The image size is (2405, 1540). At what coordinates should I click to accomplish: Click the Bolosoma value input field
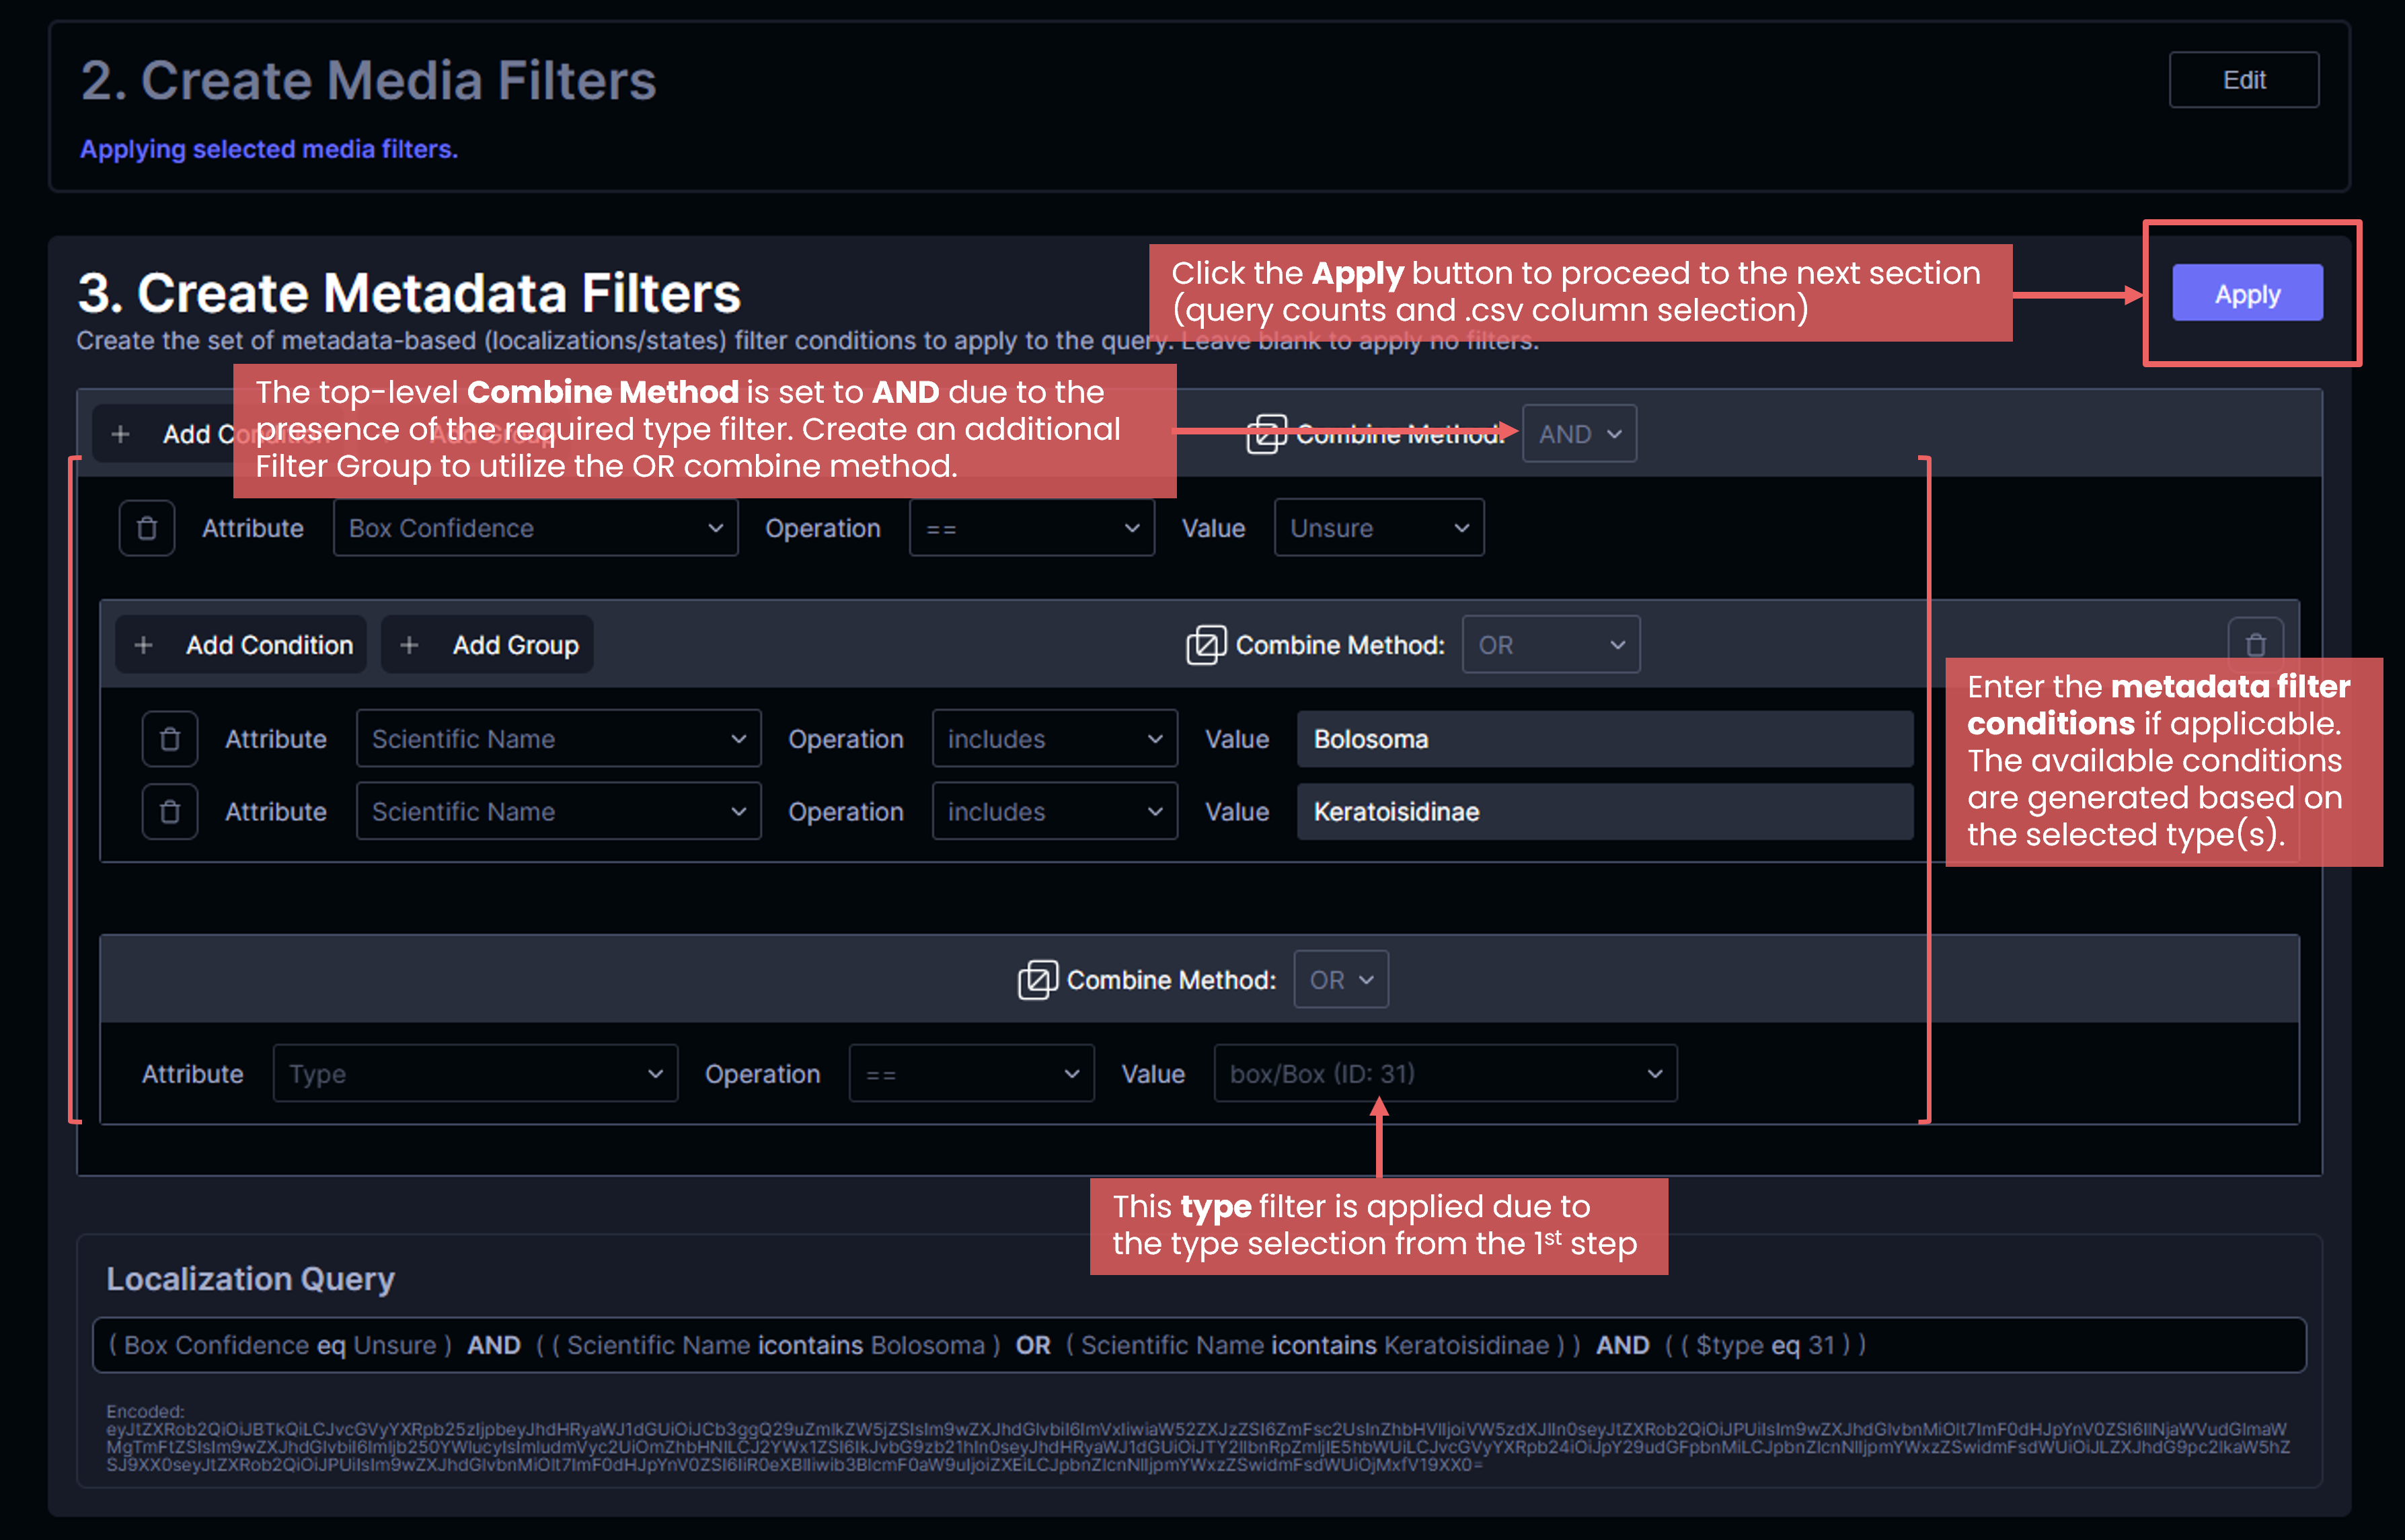click(1605, 739)
